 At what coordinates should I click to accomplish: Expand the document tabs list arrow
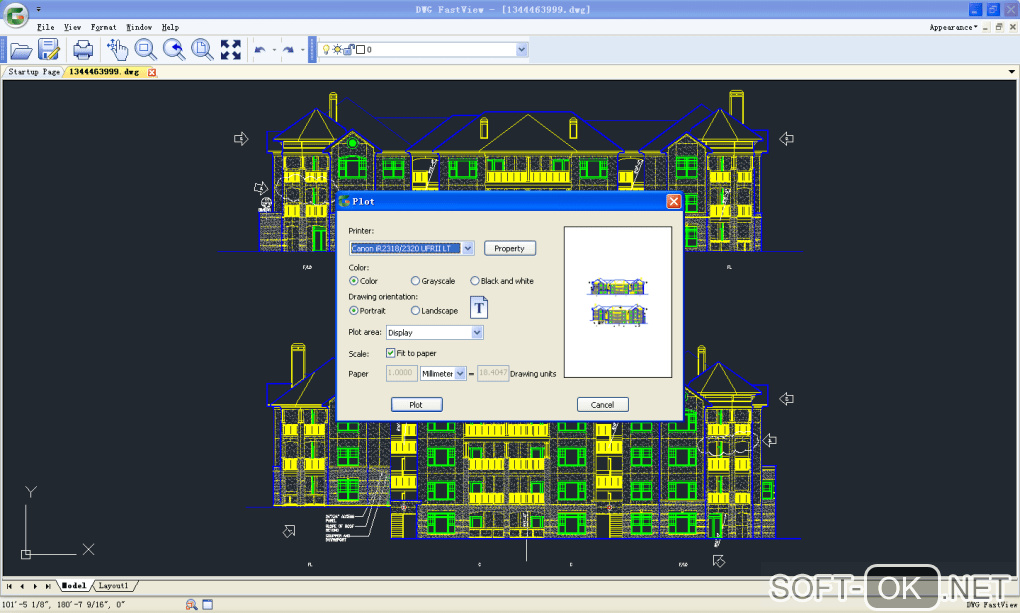tap(1012, 72)
